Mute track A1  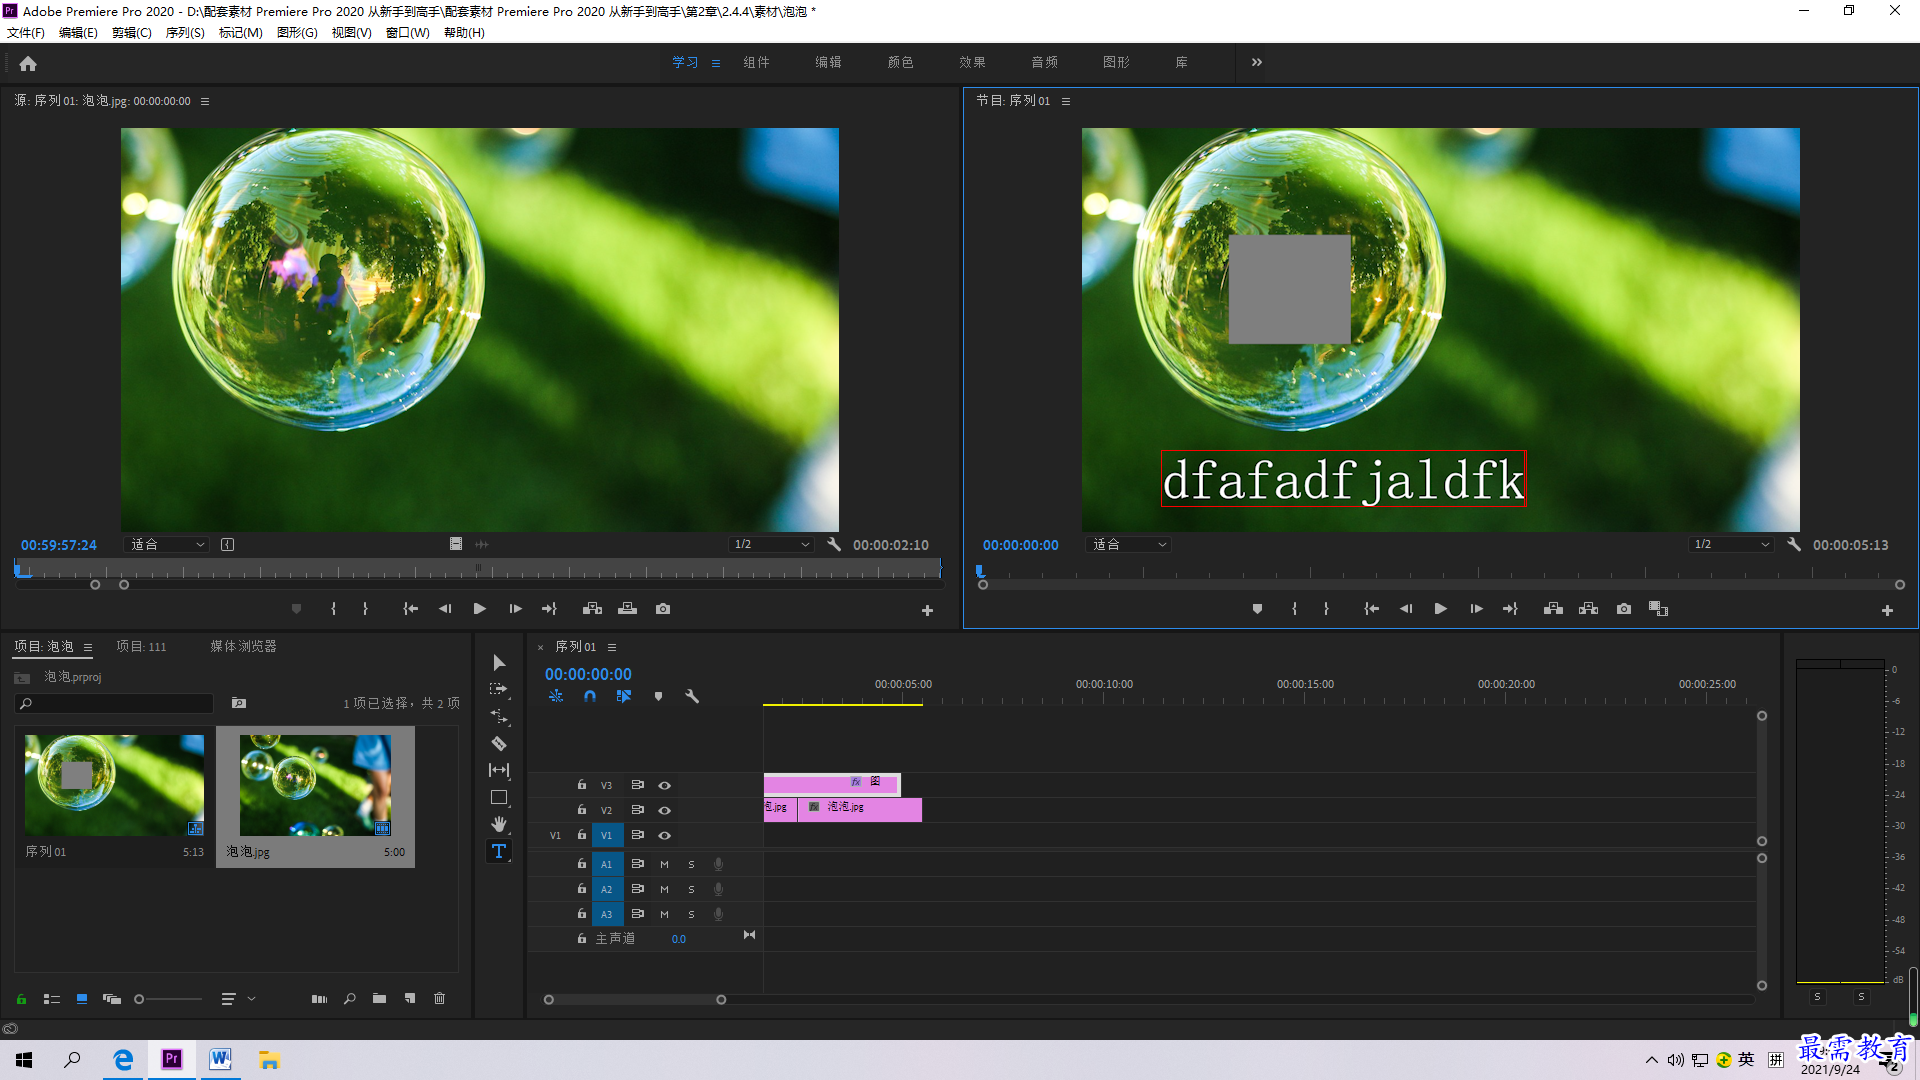(x=664, y=865)
